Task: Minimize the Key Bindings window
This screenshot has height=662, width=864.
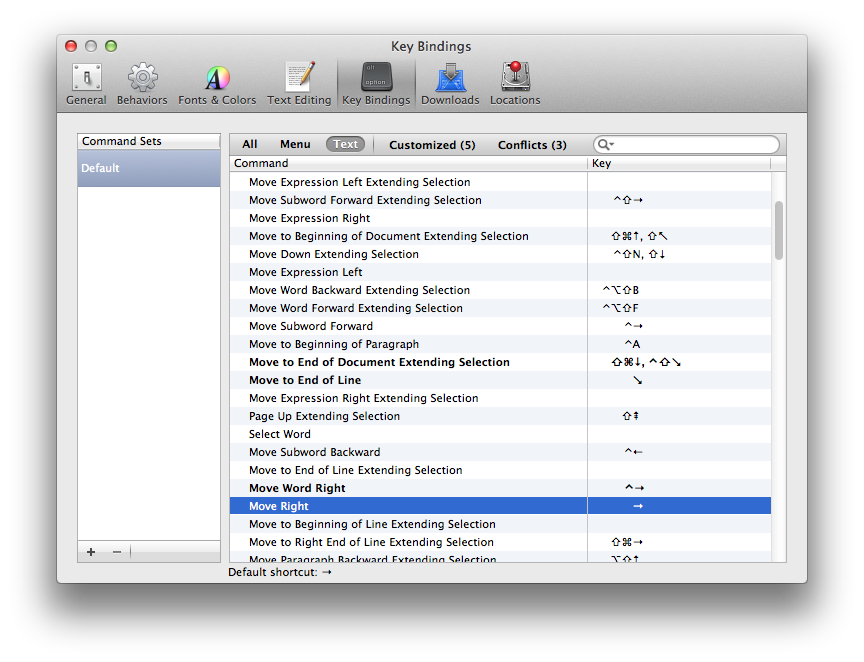Action: click(x=91, y=46)
